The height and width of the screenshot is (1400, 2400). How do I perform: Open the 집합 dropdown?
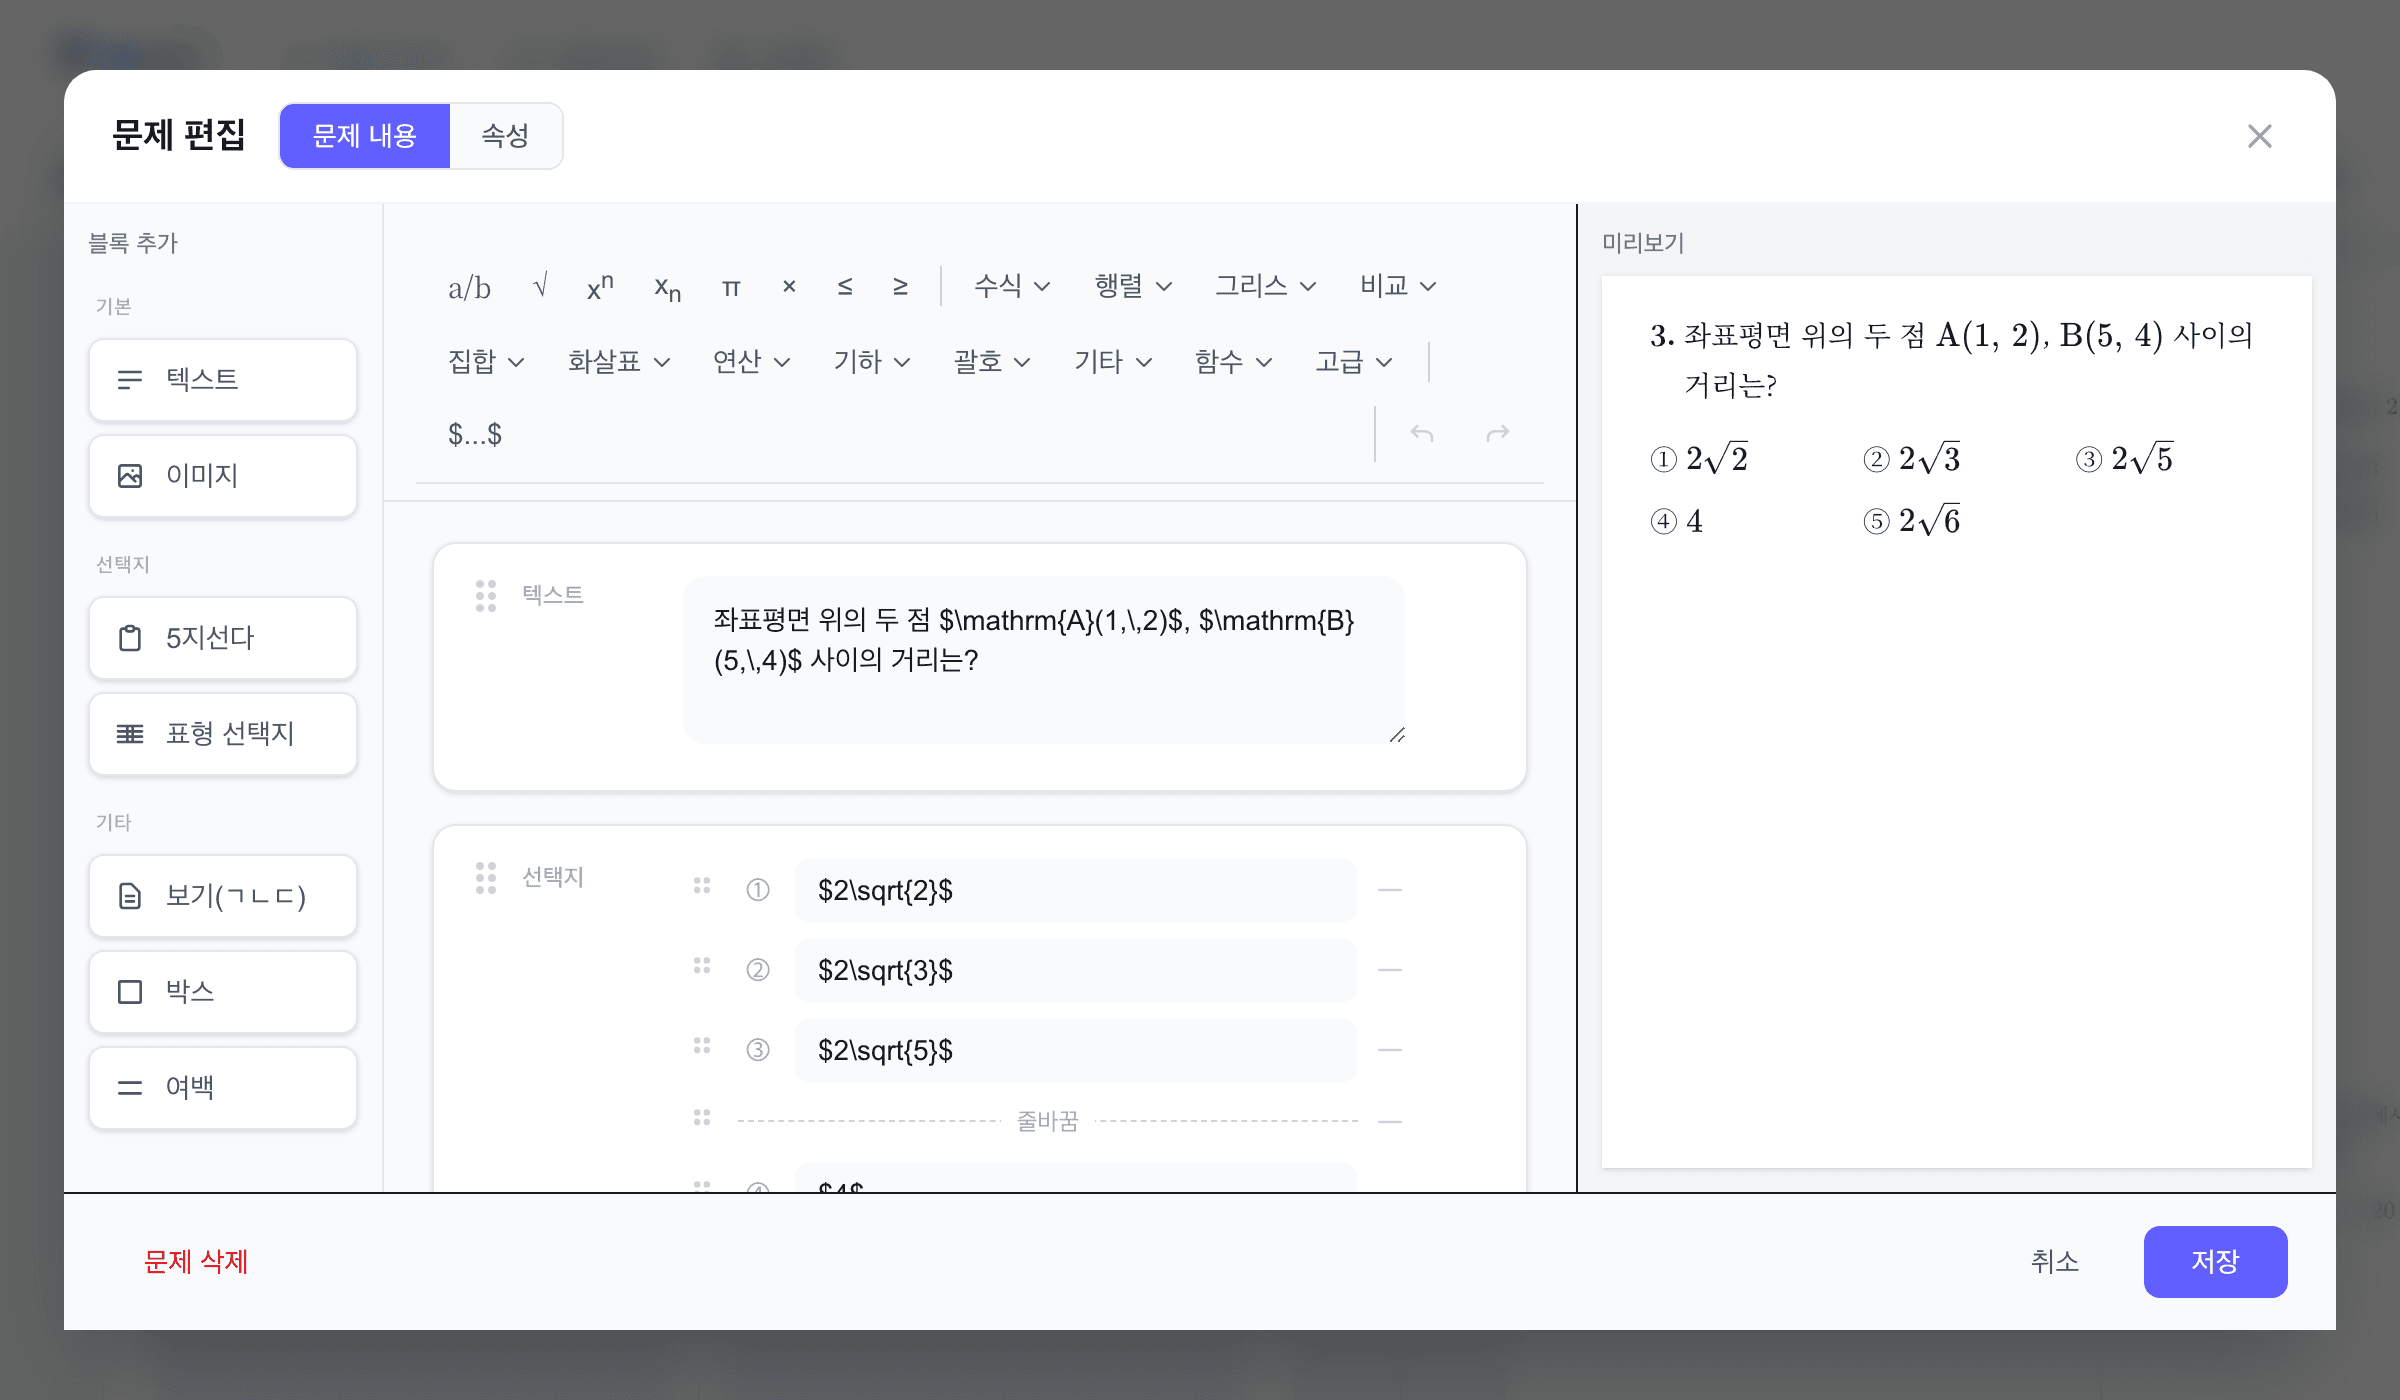486,362
